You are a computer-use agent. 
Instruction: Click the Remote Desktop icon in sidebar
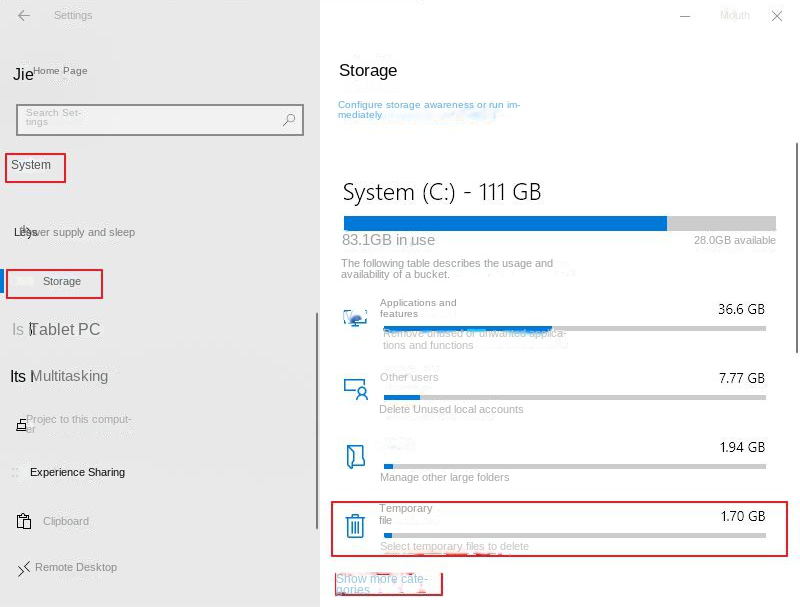pyautogui.click(x=23, y=569)
